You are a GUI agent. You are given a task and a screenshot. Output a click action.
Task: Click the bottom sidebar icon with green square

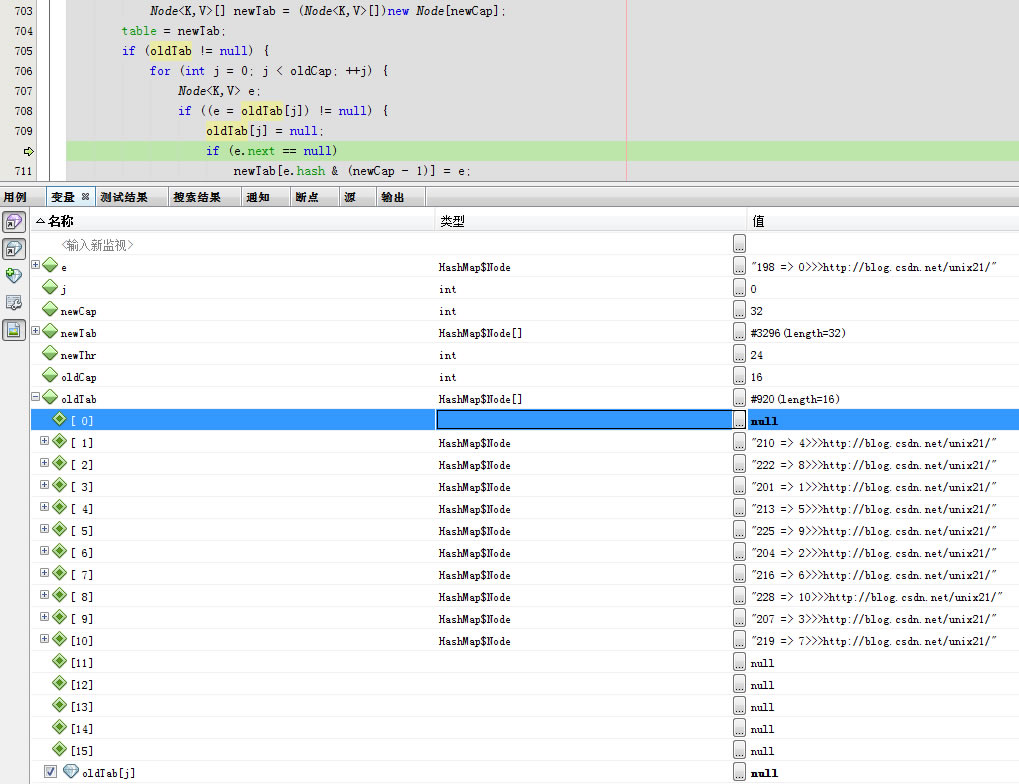click(14, 330)
